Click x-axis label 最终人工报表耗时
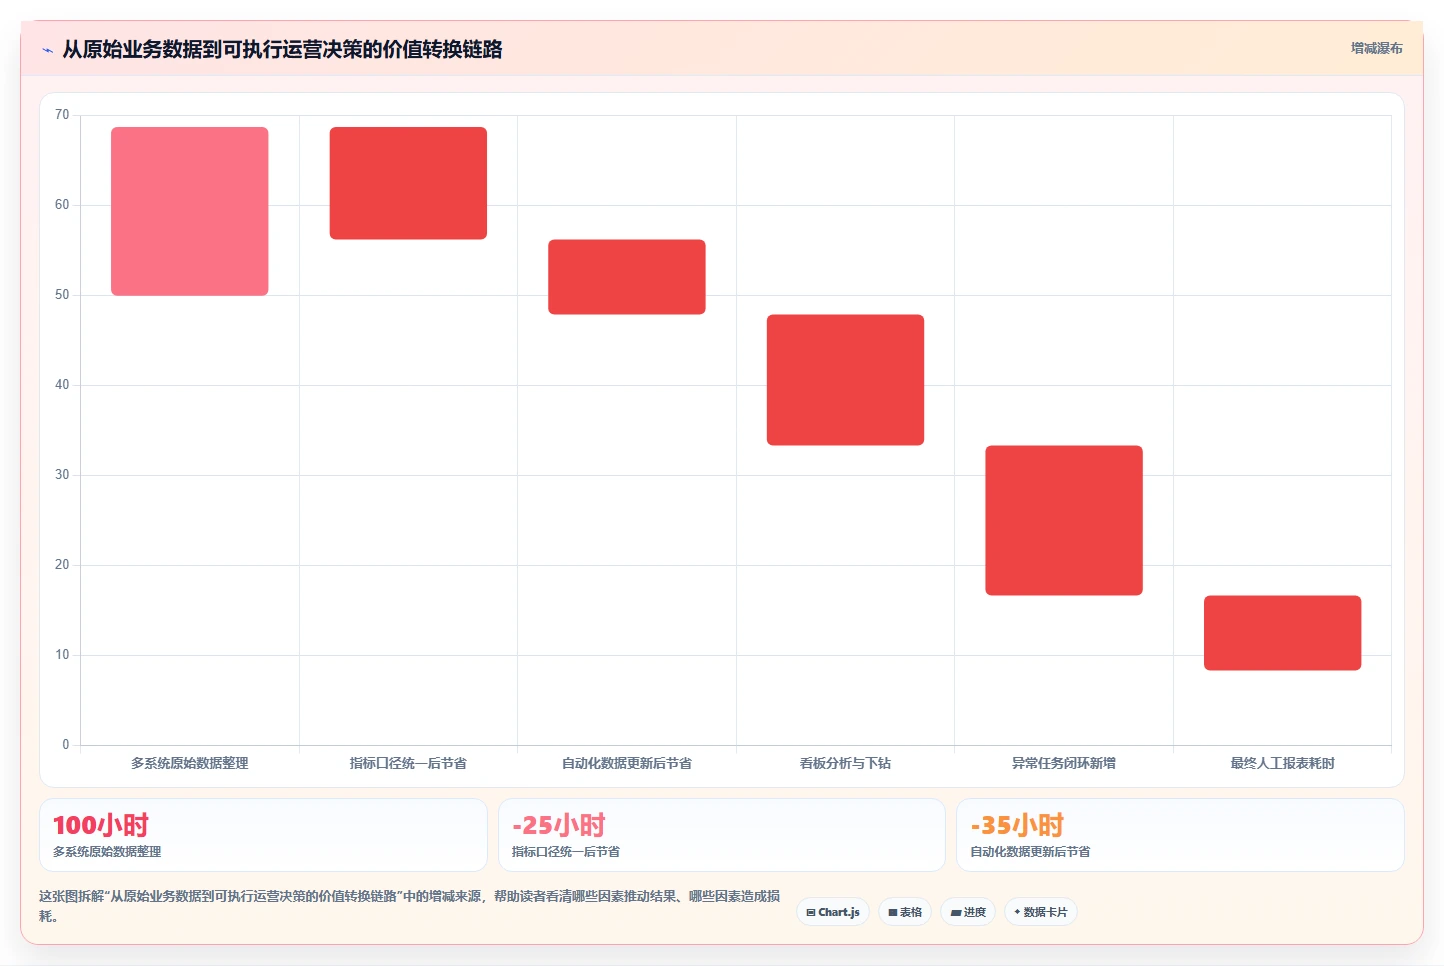The width and height of the screenshot is (1444, 966). (1282, 763)
